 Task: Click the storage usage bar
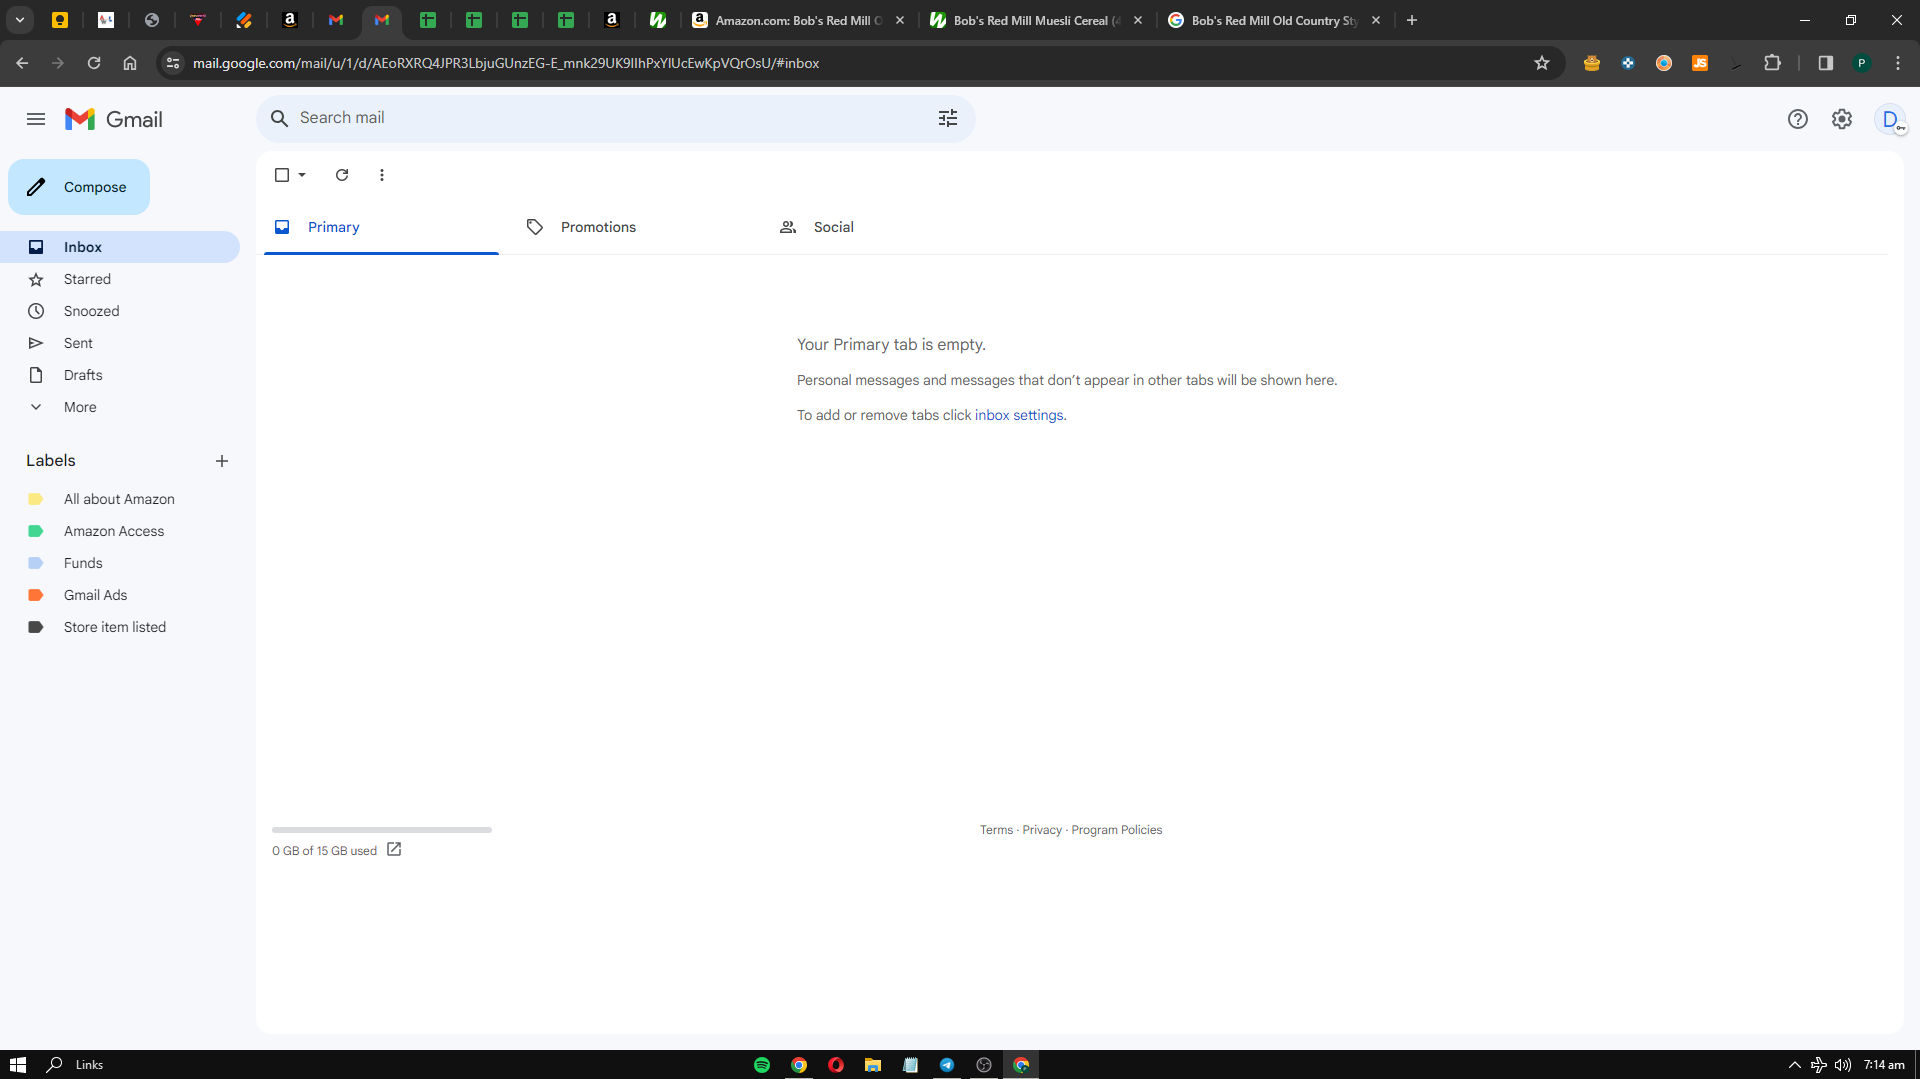tap(382, 830)
